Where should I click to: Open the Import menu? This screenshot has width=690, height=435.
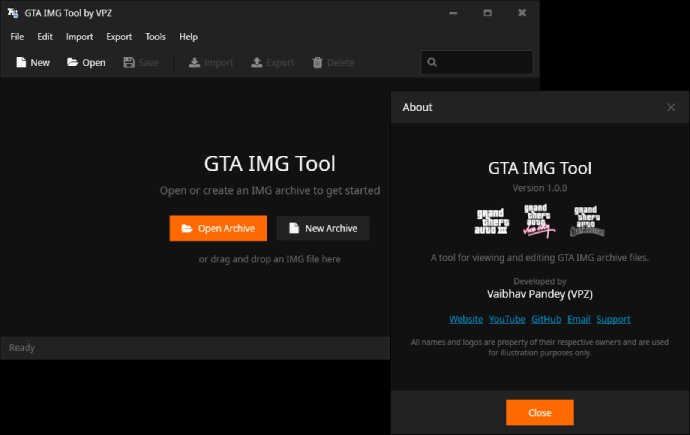coord(79,37)
